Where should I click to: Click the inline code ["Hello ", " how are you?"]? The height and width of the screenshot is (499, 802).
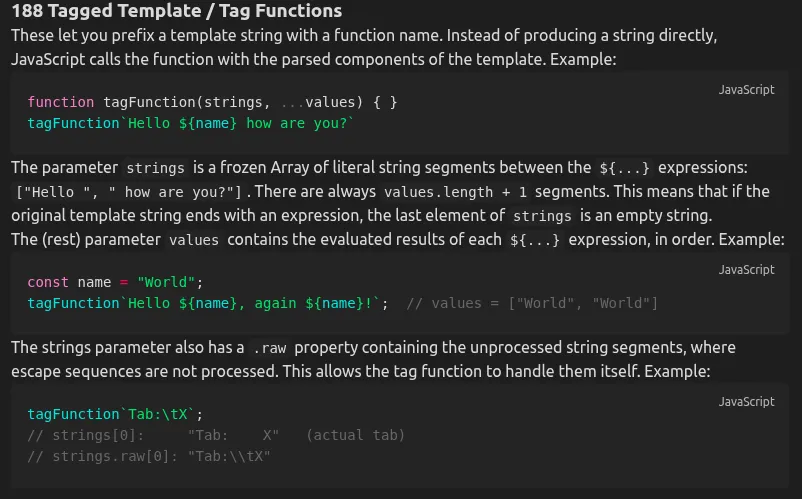pos(132,192)
